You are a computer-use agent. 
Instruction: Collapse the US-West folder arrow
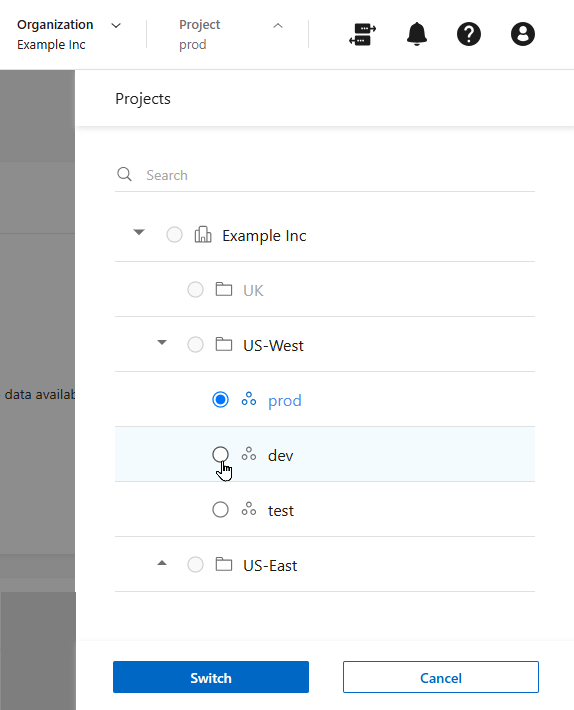162,342
